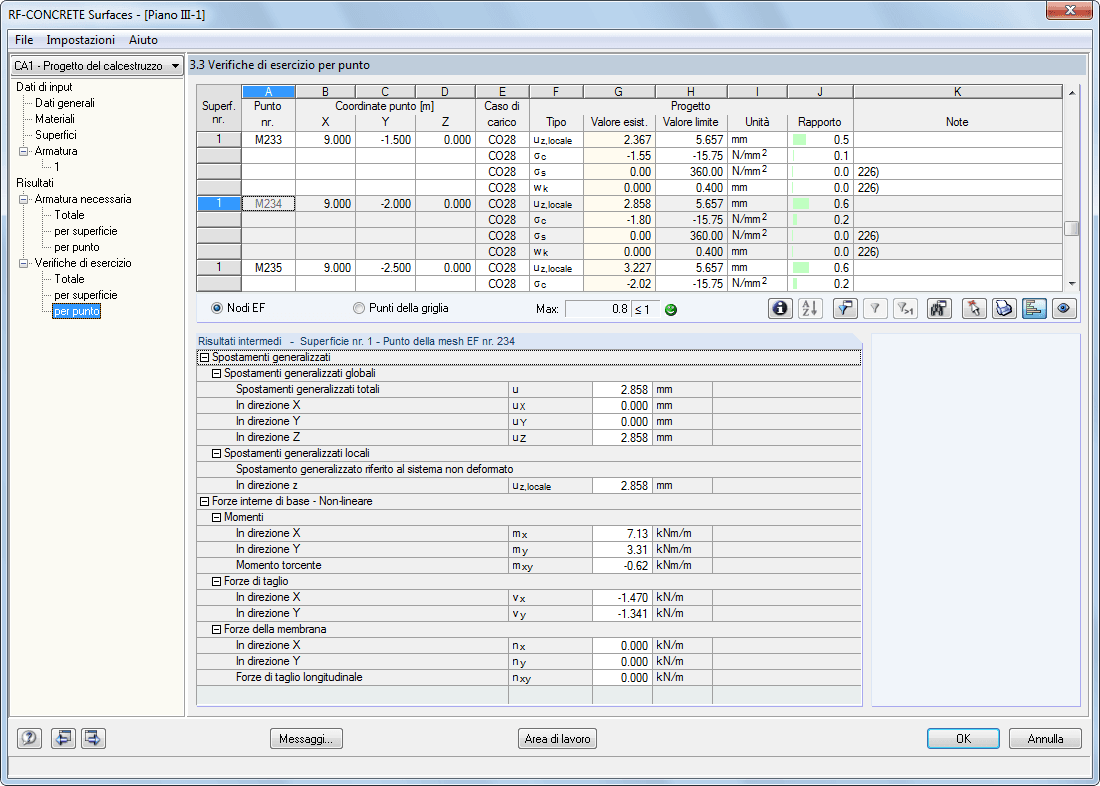Viewport: 1100px width, 786px height.
Task: Collapse Spostamenti generalizzati locali group
Action: 216,454
